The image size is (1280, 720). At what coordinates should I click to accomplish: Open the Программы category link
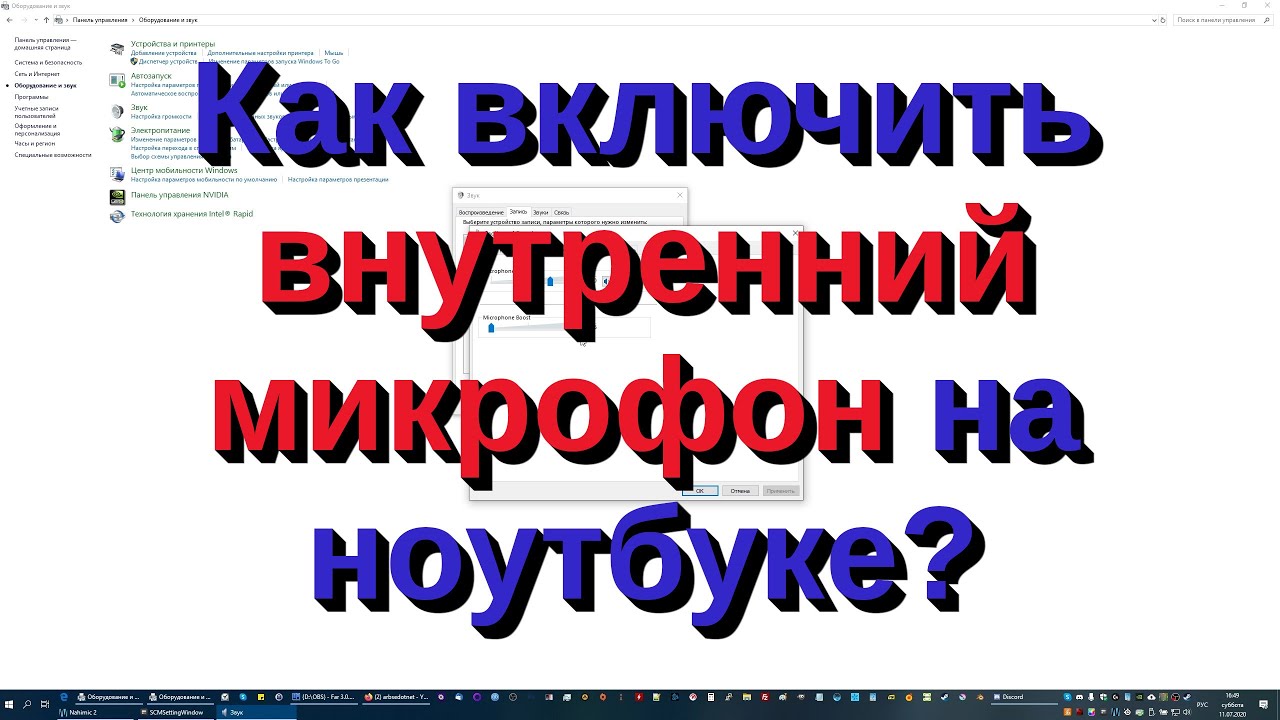[x=31, y=97]
